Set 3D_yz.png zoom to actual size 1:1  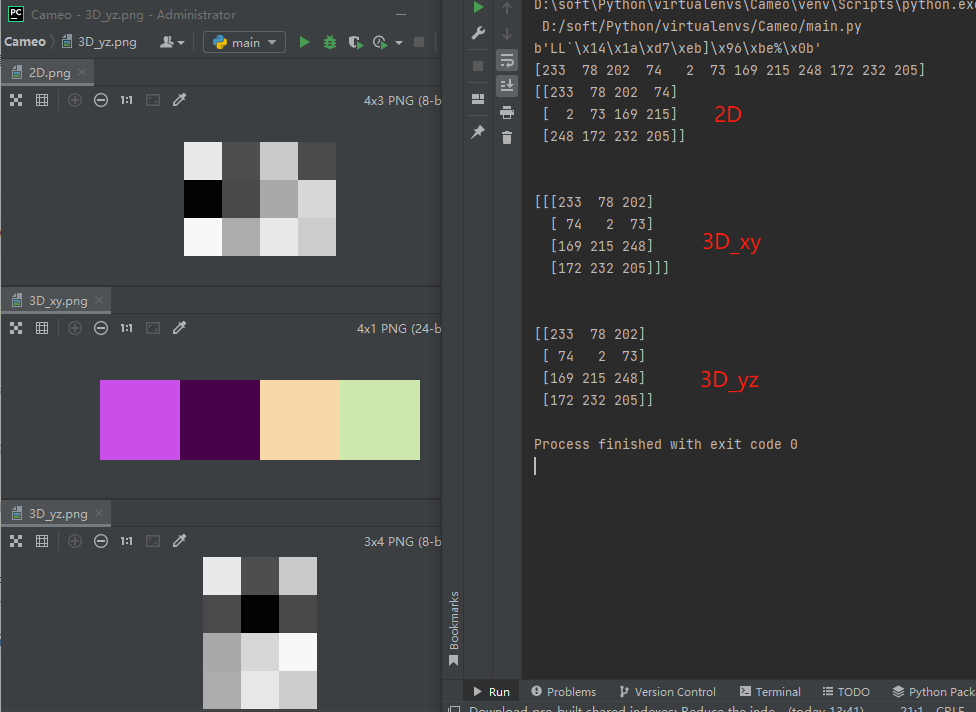pyautogui.click(x=127, y=541)
